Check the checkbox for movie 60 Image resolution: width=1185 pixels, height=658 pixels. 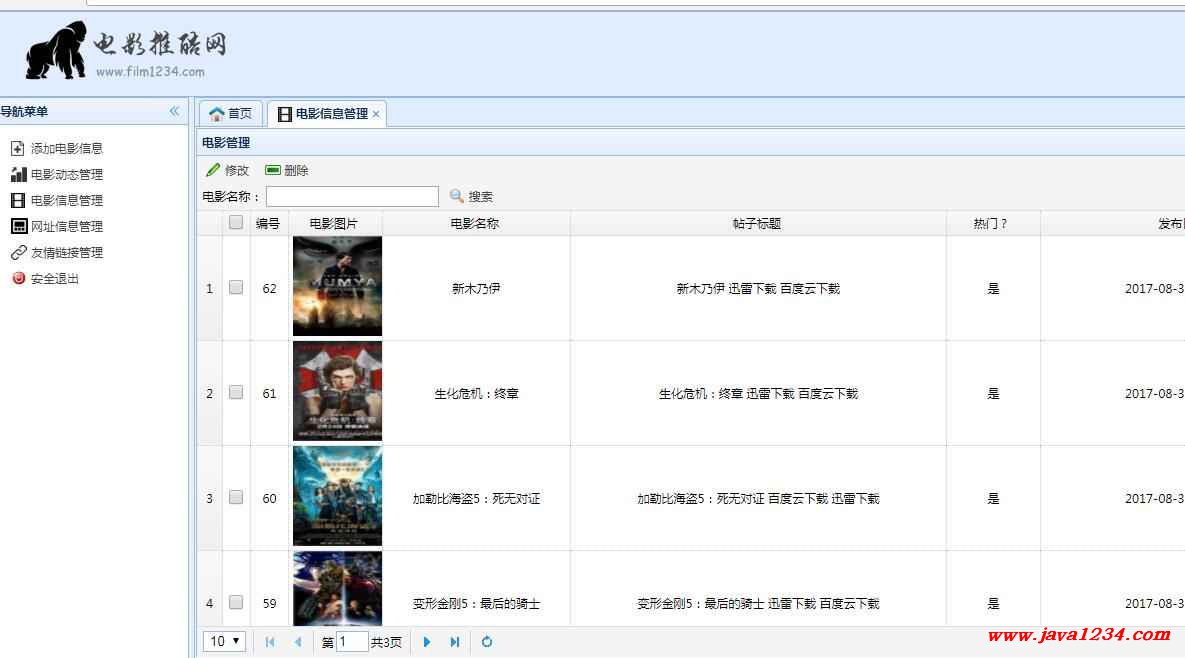(236, 497)
